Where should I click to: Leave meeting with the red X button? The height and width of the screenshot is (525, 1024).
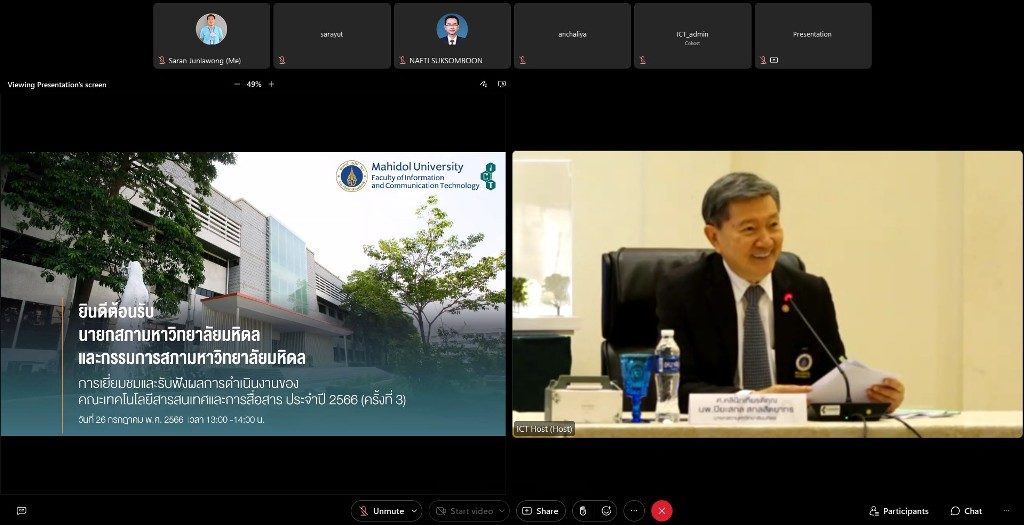pyautogui.click(x=661, y=511)
